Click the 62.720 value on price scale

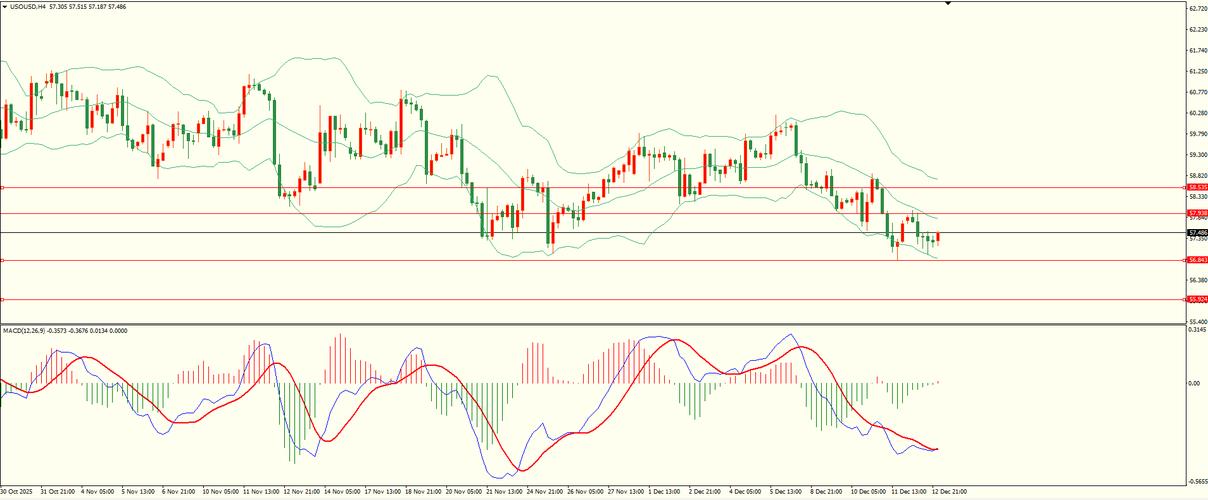[x=1197, y=8]
